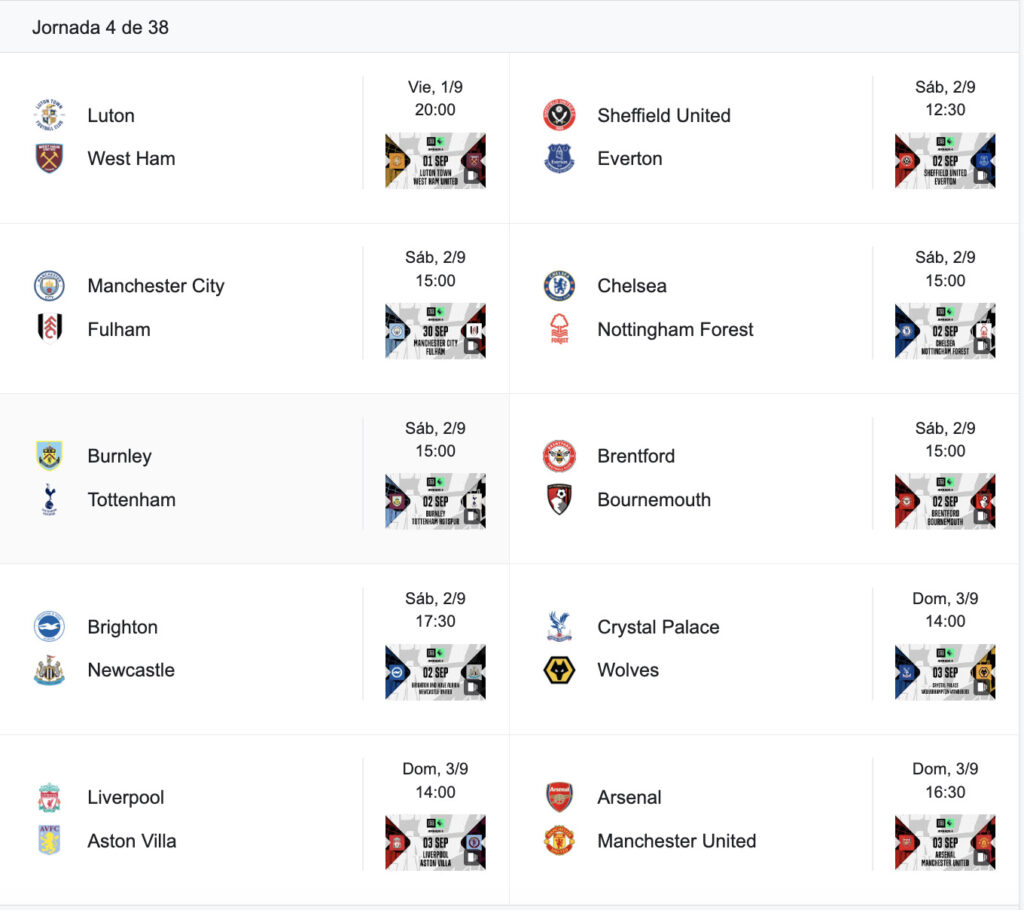Click the Arsenal crest icon
The height and width of the screenshot is (910, 1024).
pyautogui.click(x=559, y=797)
